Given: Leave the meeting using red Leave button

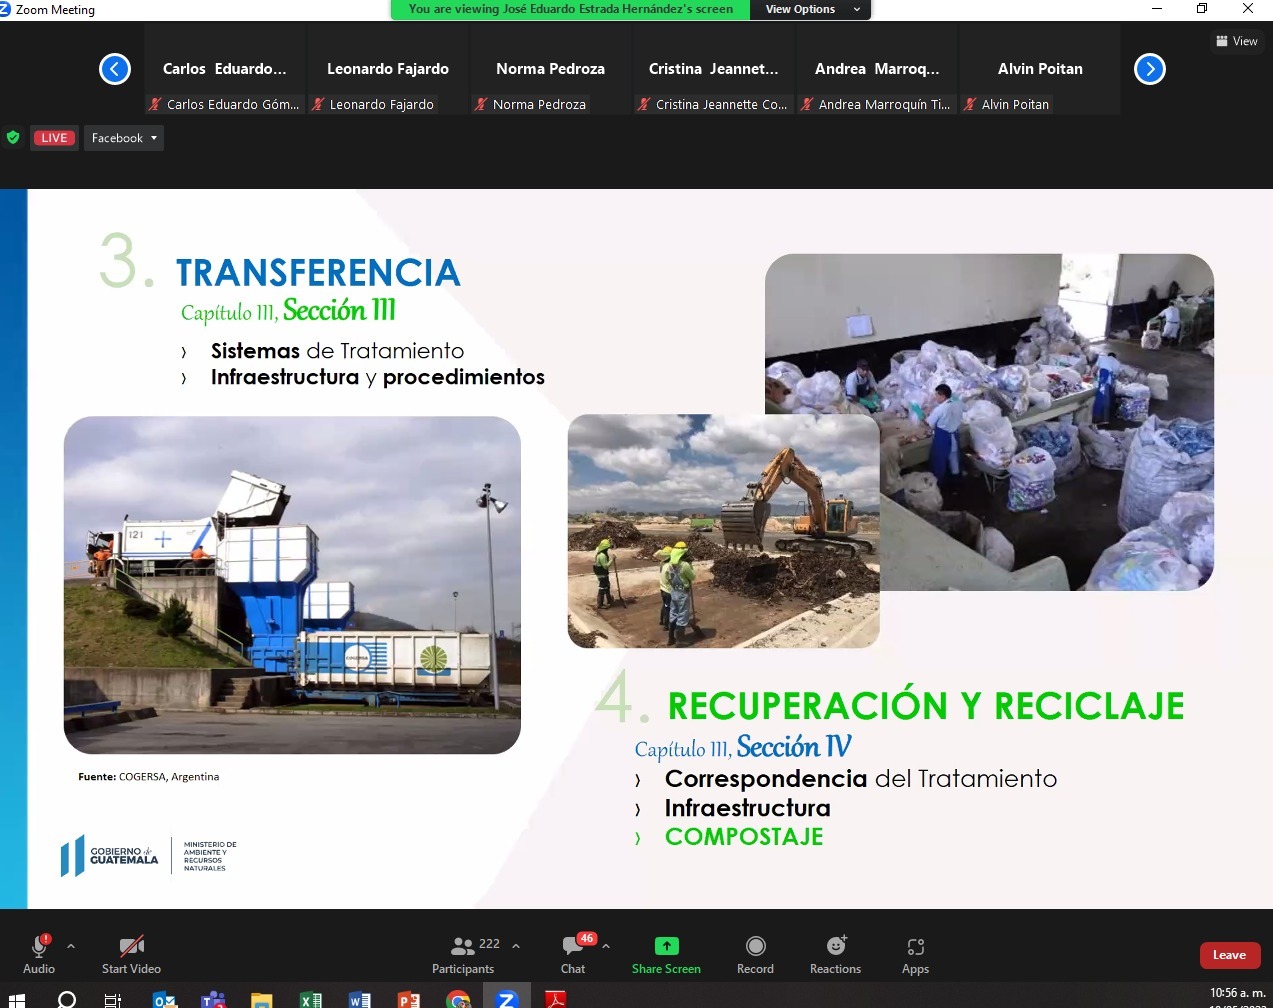Looking at the screenshot, I should 1229,955.
